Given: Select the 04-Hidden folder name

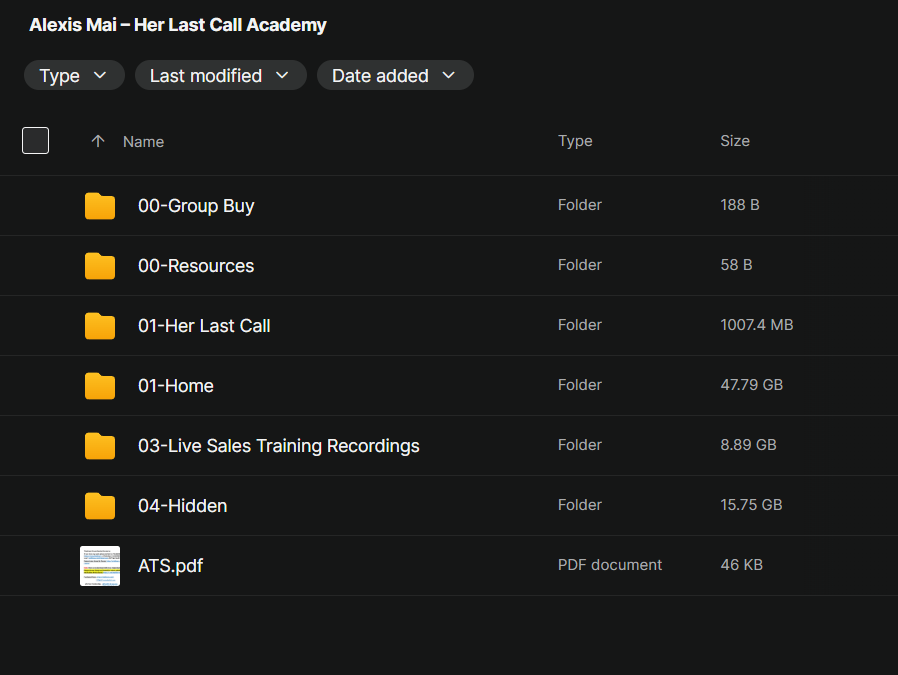Looking at the screenshot, I should 182,506.
